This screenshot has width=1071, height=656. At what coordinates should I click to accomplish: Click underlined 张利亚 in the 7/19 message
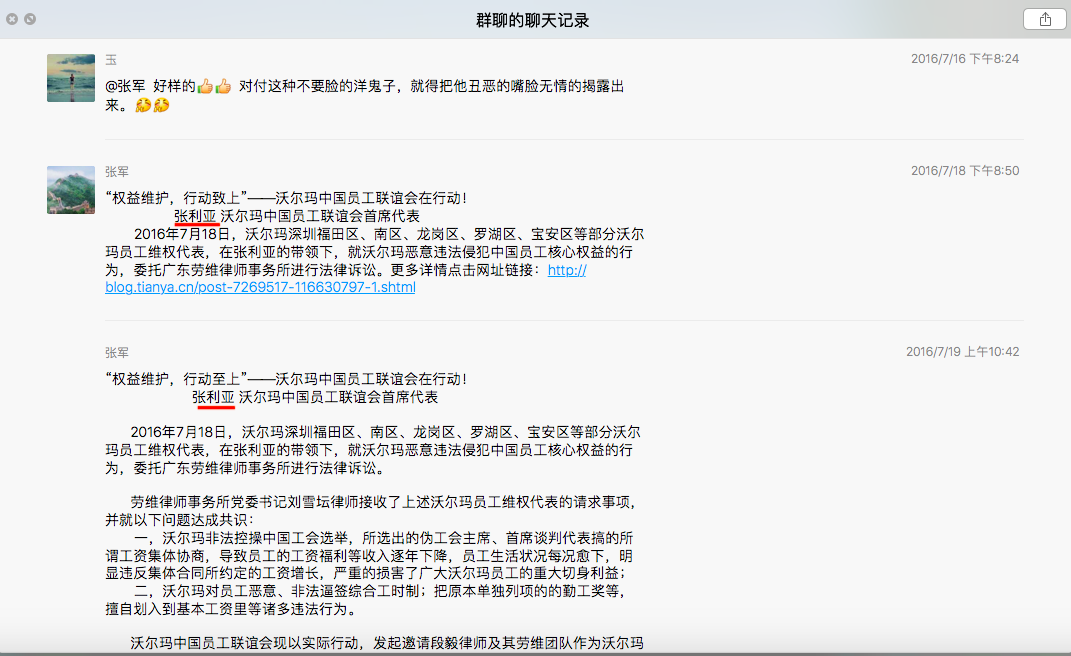point(213,397)
